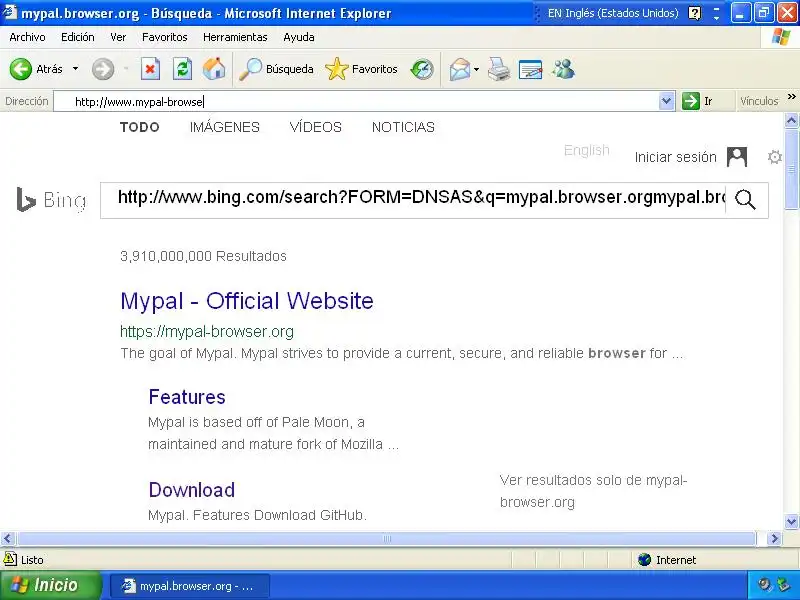Open the History clock icon

(x=422, y=69)
